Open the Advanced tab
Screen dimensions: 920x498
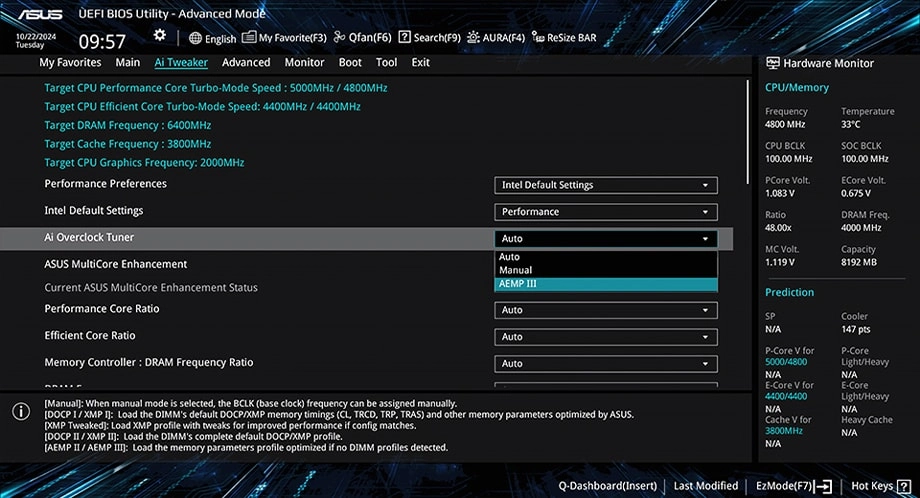pos(246,62)
